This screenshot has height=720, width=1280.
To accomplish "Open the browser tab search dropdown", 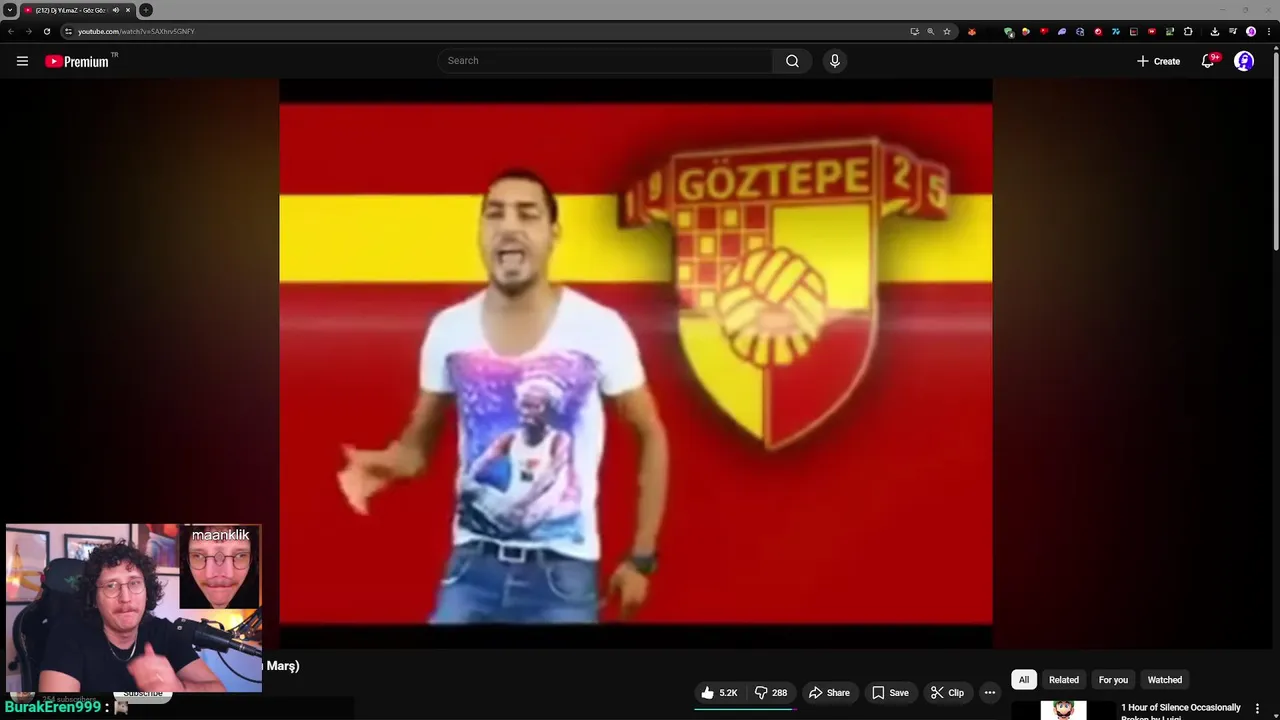I will click(10, 10).
